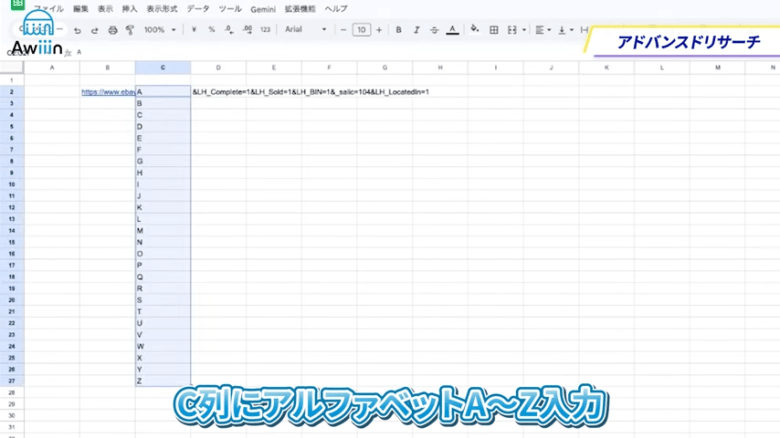
Task: Click the cell containing letter W
Action: click(163, 346)
